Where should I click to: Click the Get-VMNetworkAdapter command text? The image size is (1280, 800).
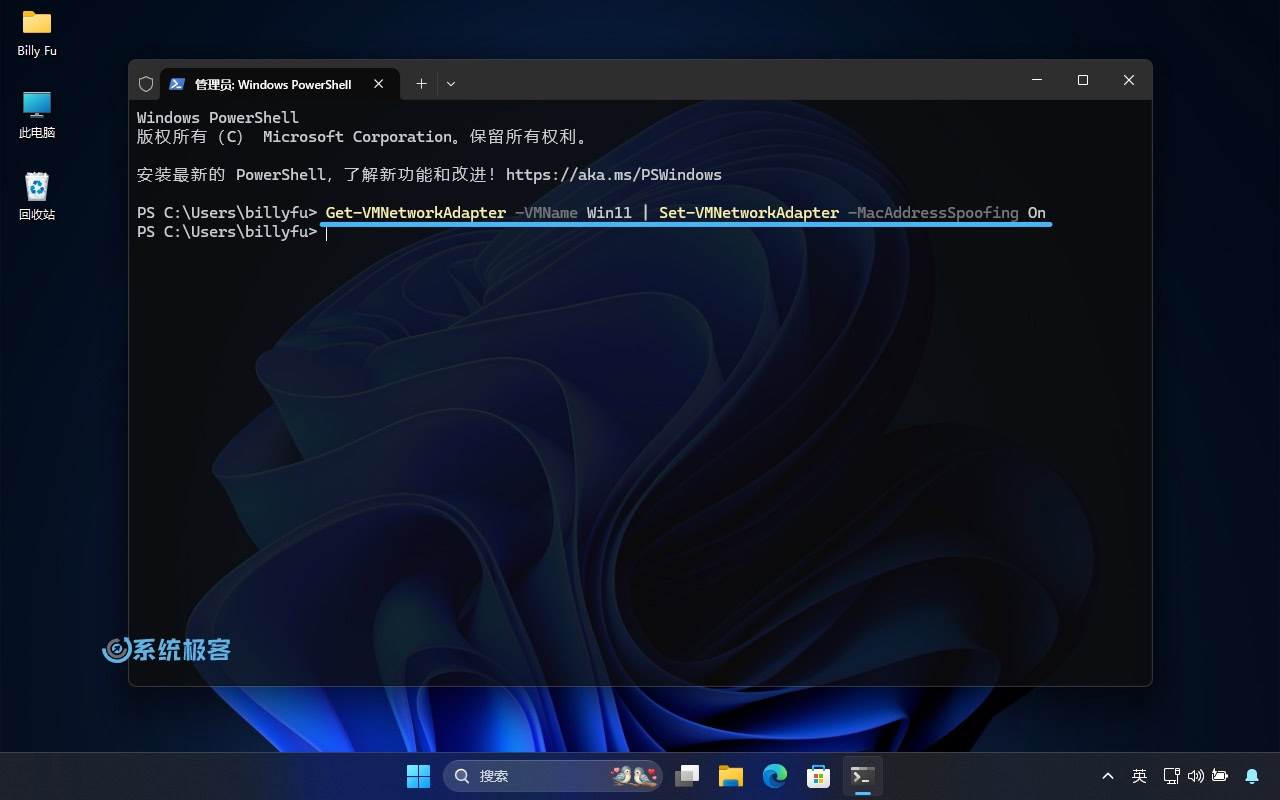pyautogui.click(x=416, y=213)
